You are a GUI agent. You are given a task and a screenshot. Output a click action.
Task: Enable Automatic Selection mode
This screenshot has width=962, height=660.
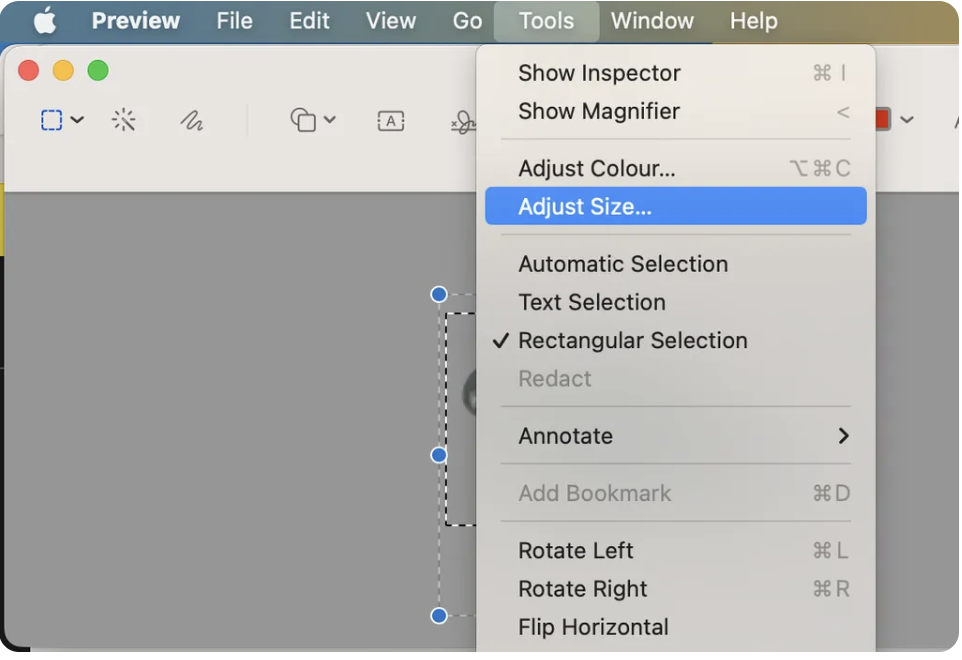[623, 264]
